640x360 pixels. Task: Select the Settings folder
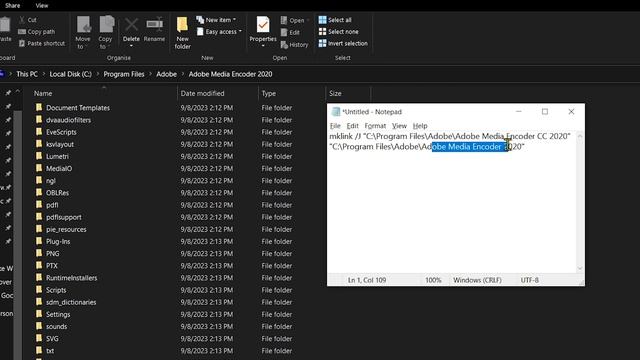click(x=58, y=314)
